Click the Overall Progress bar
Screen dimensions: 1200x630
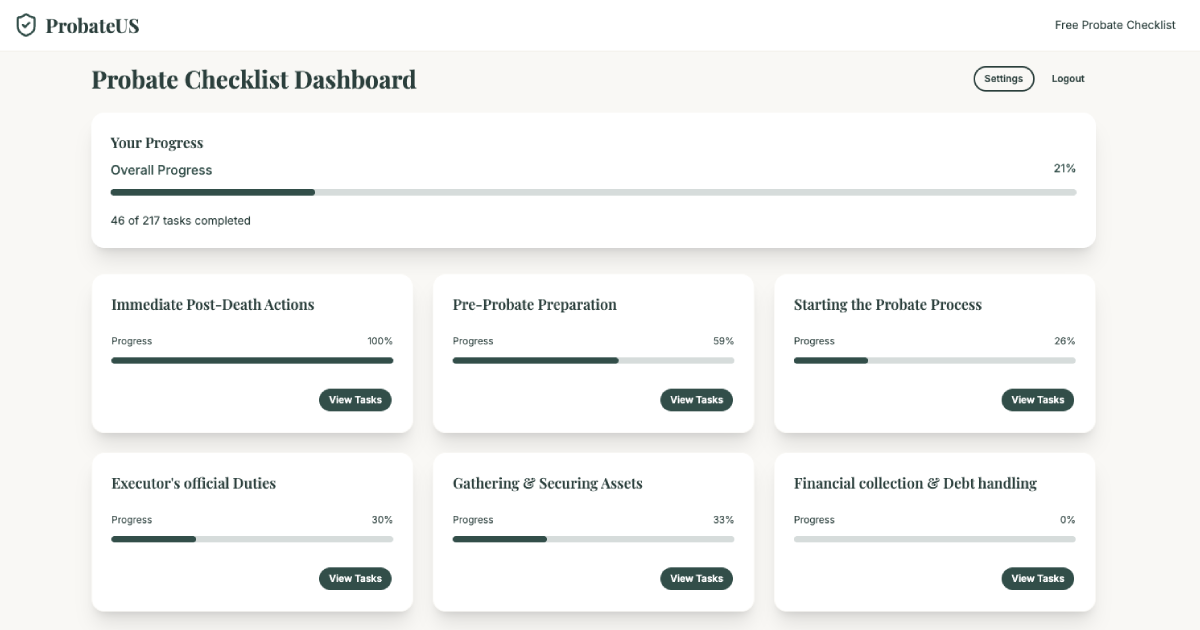coord(593,192)
